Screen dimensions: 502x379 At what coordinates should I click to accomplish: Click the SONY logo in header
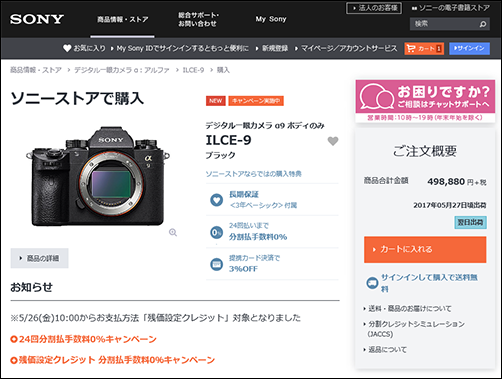coord(37,19)
